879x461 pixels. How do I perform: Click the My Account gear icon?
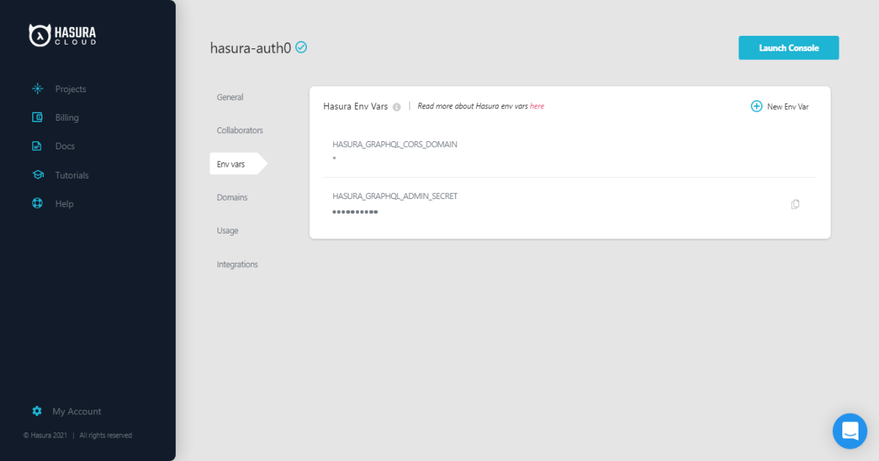click(x=37, y=411)
